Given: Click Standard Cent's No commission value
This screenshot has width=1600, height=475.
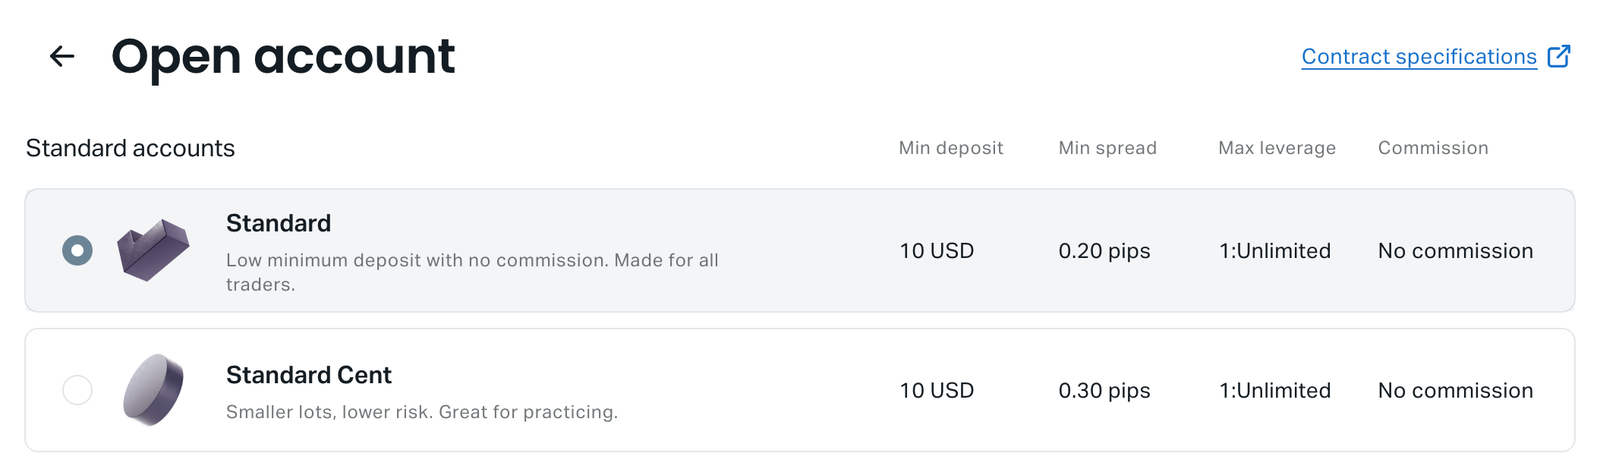Looking at the screenshot, I should (x=1455, y=391).
